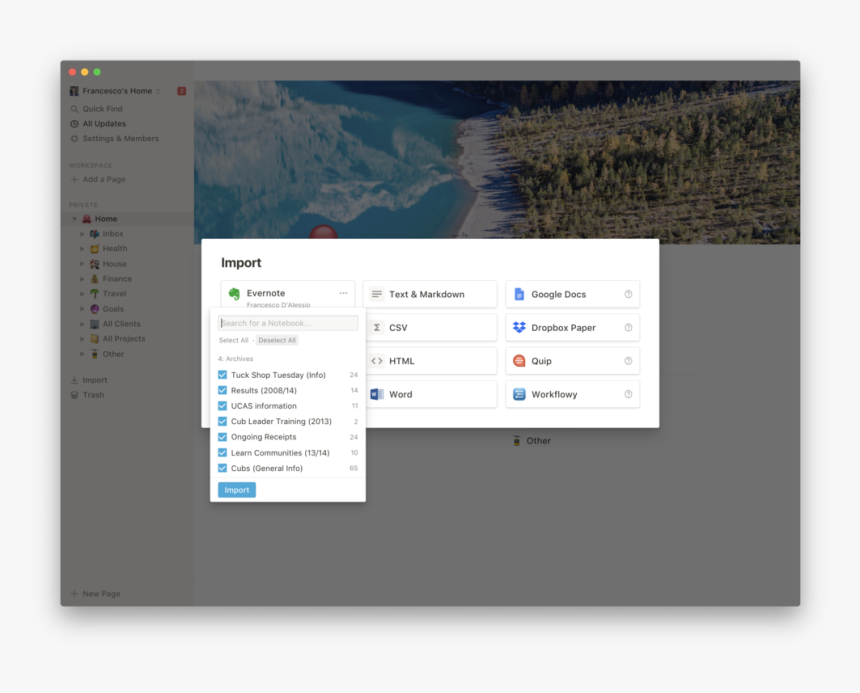Expand the Goals page in sidebar
Screen dimensions: 860x693
(x=82, y=309)
